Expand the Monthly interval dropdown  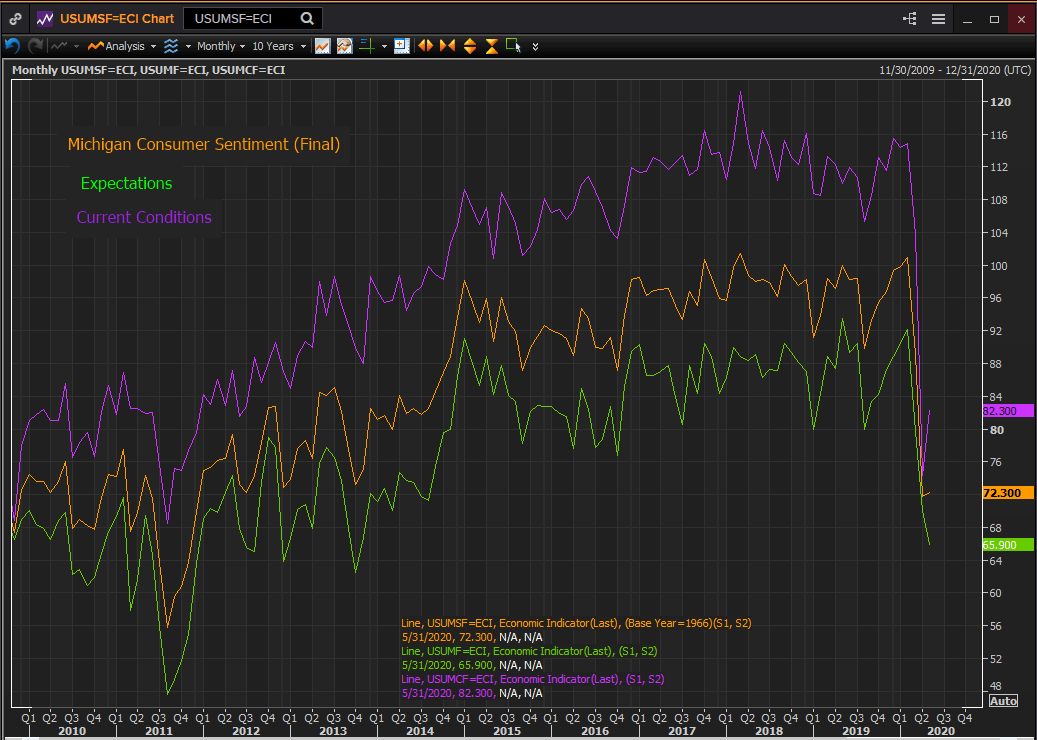point(216,46)
